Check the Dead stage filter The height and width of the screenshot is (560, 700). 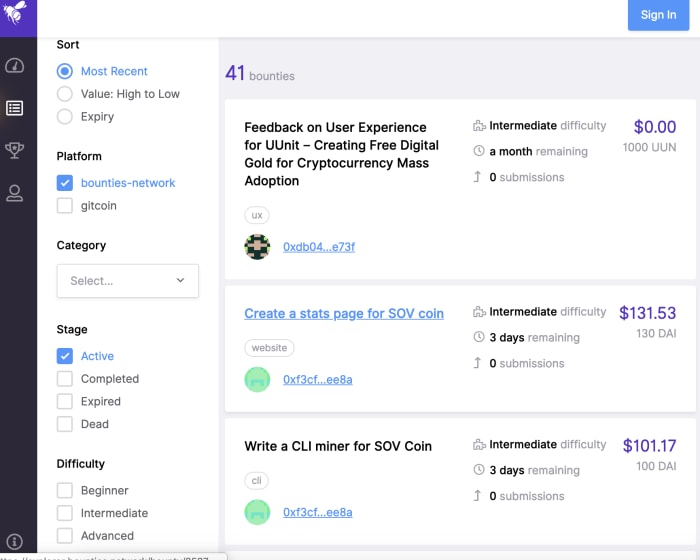point(65,424)
